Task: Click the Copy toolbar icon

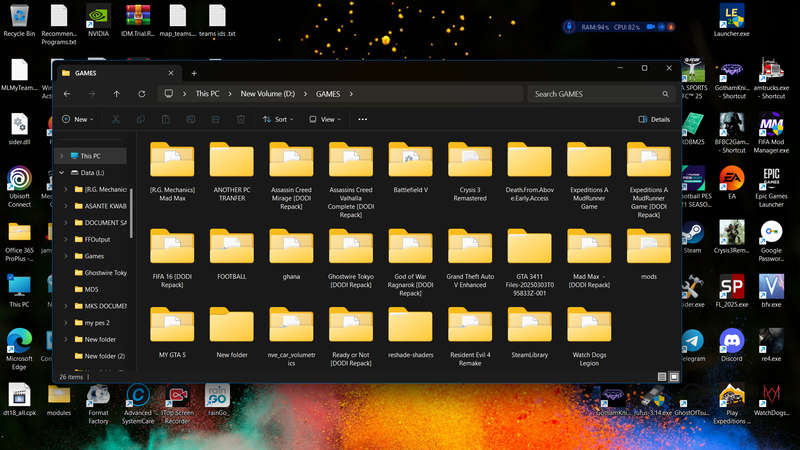Action: coord(141,119)
